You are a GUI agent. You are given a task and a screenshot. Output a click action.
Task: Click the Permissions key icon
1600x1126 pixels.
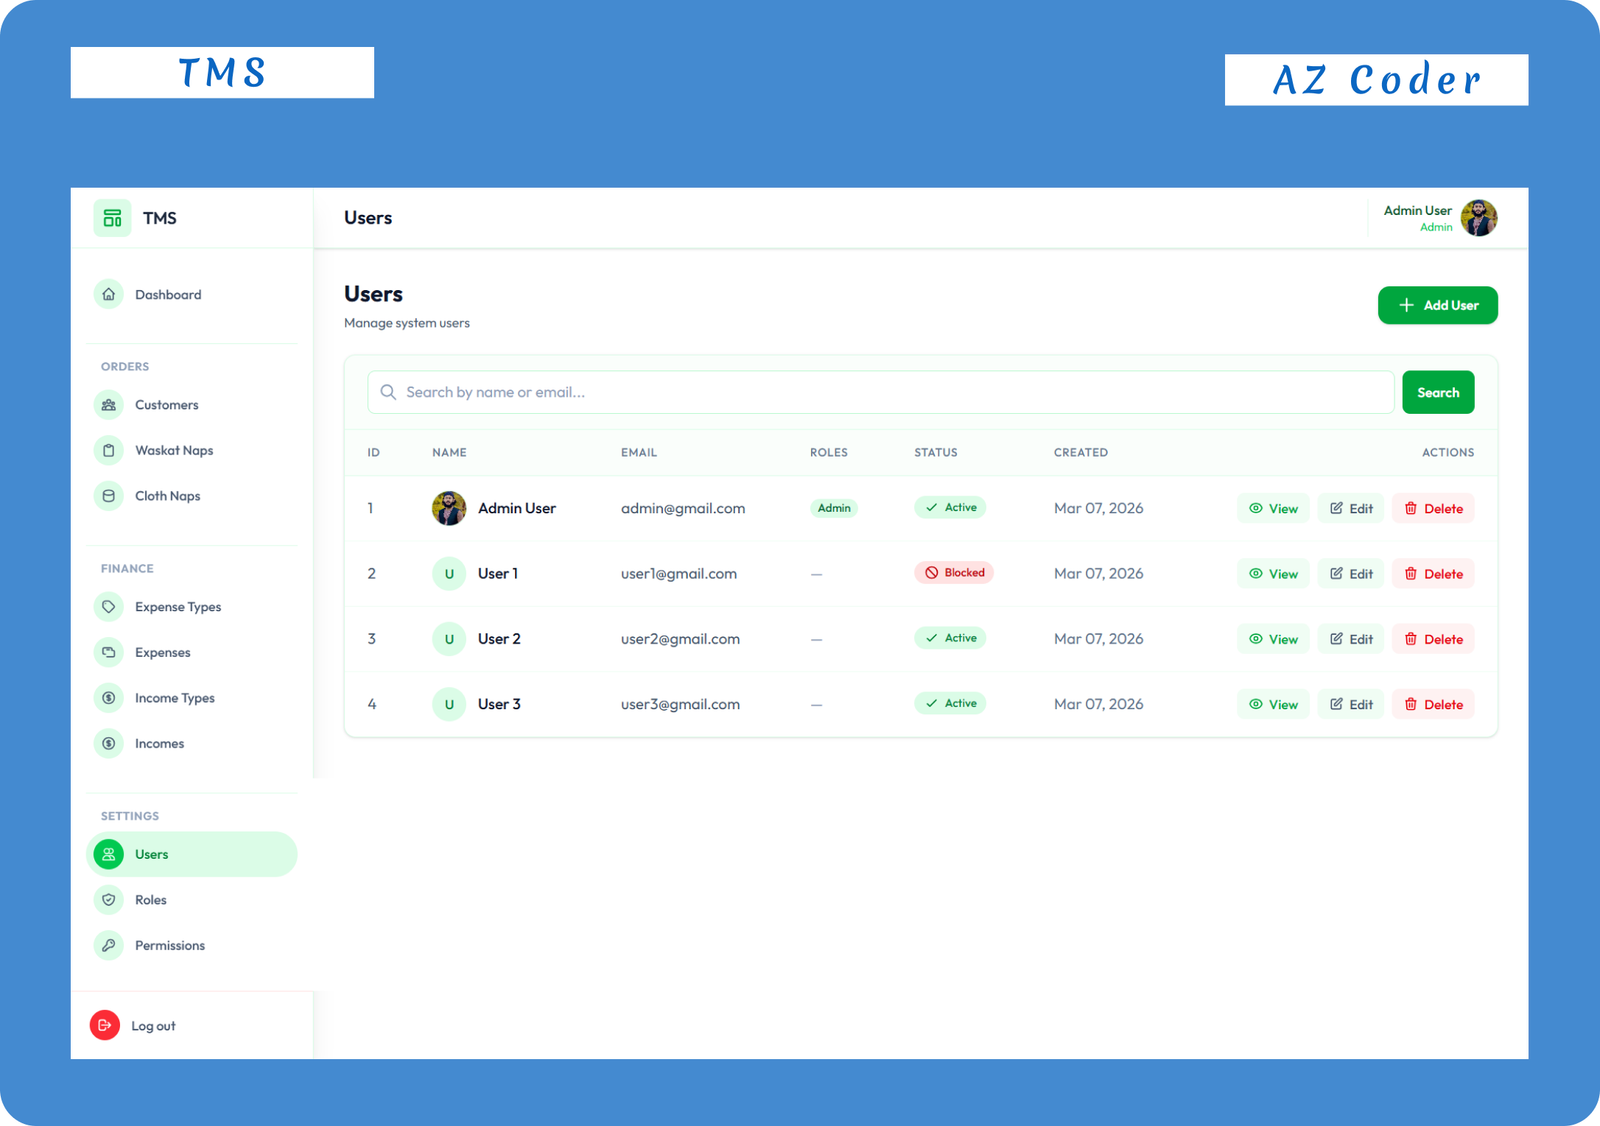click(x=108, y=945)
